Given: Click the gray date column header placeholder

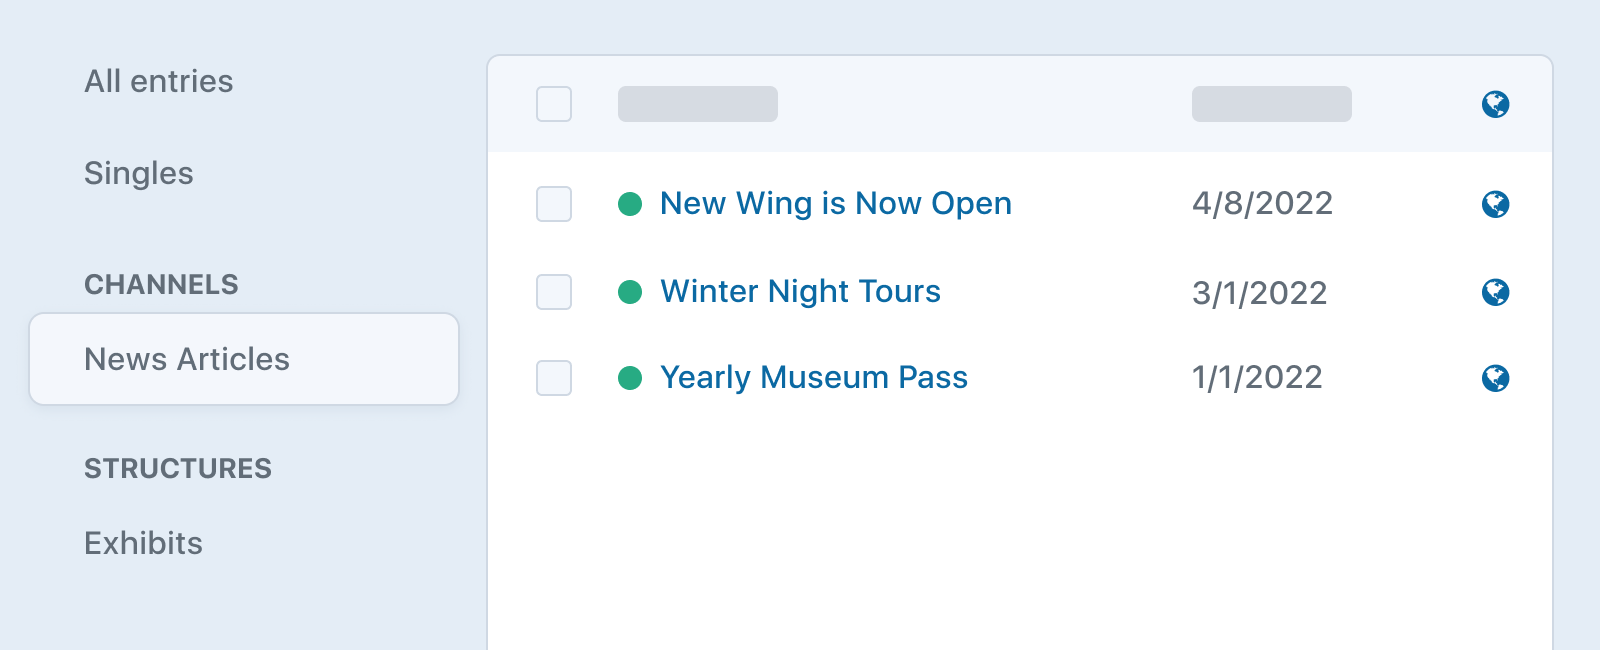Looking at the screenshot, I should pyautogui.click(x=1271, y=104).
